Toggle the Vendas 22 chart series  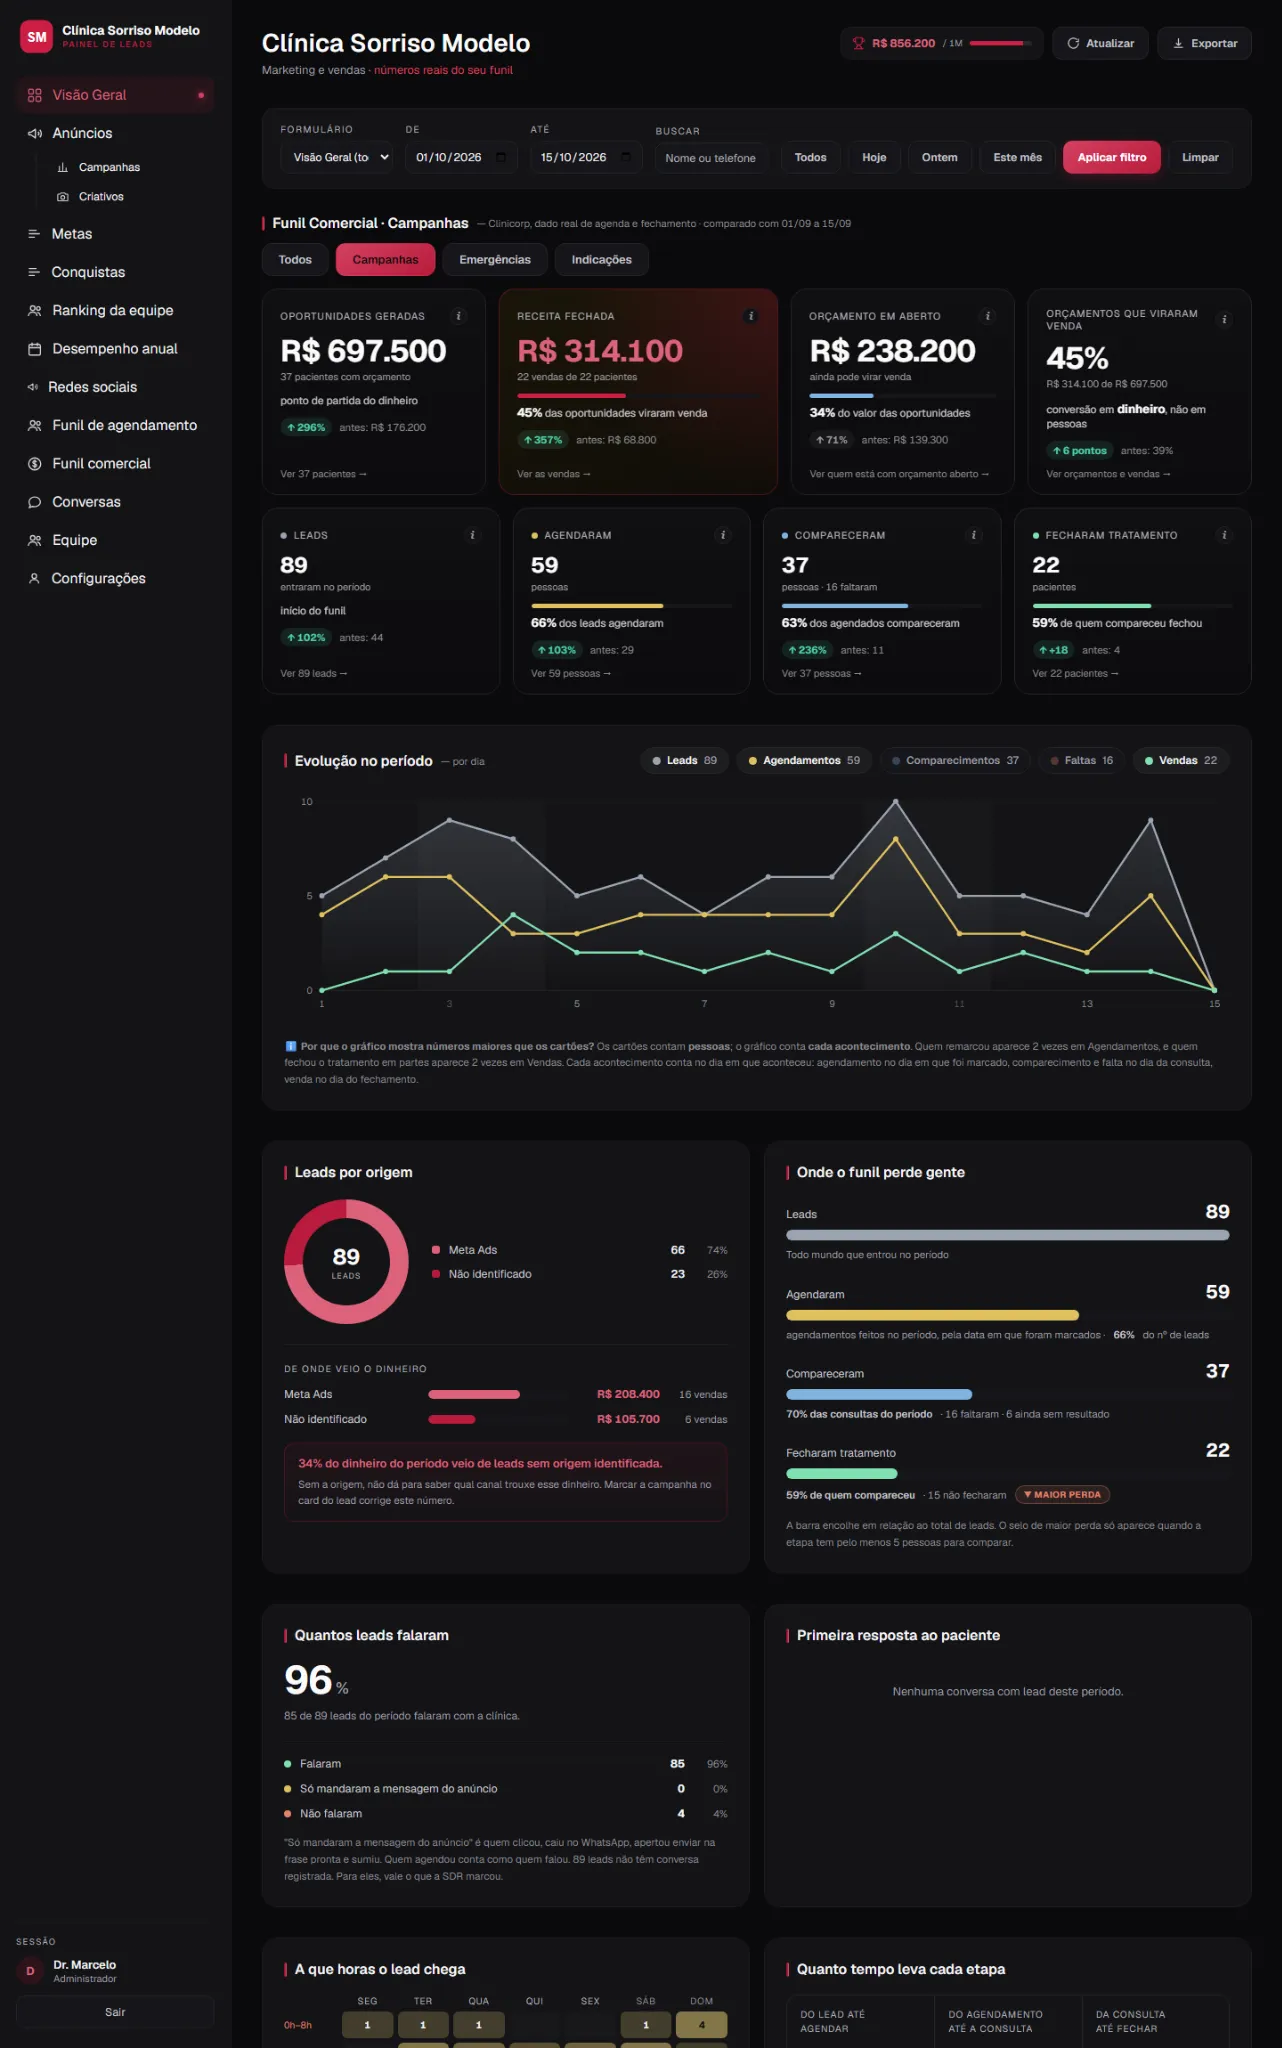(x=1181, y=761)
